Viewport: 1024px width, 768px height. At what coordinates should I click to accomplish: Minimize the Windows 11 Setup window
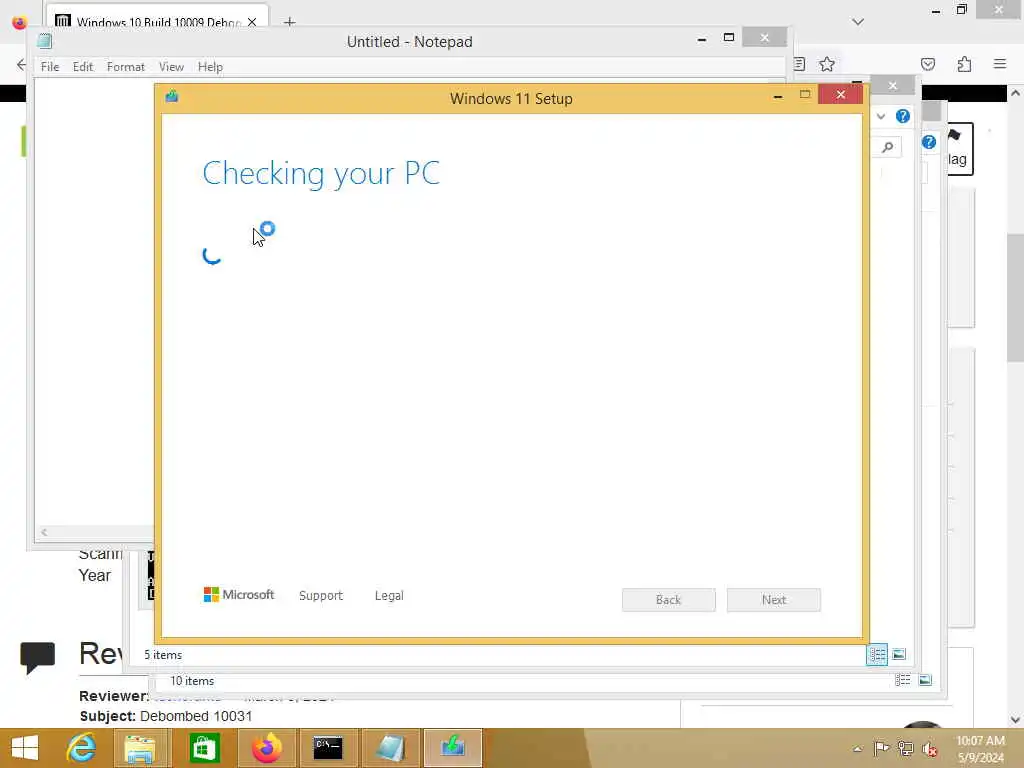pyautogui.click(x=778, y=96)
